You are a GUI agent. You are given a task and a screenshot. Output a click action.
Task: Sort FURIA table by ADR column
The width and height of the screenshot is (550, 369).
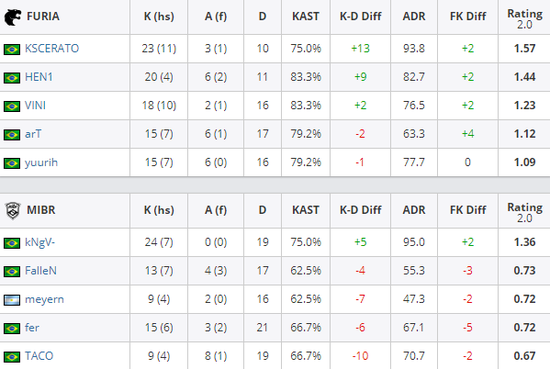(414, 16)
